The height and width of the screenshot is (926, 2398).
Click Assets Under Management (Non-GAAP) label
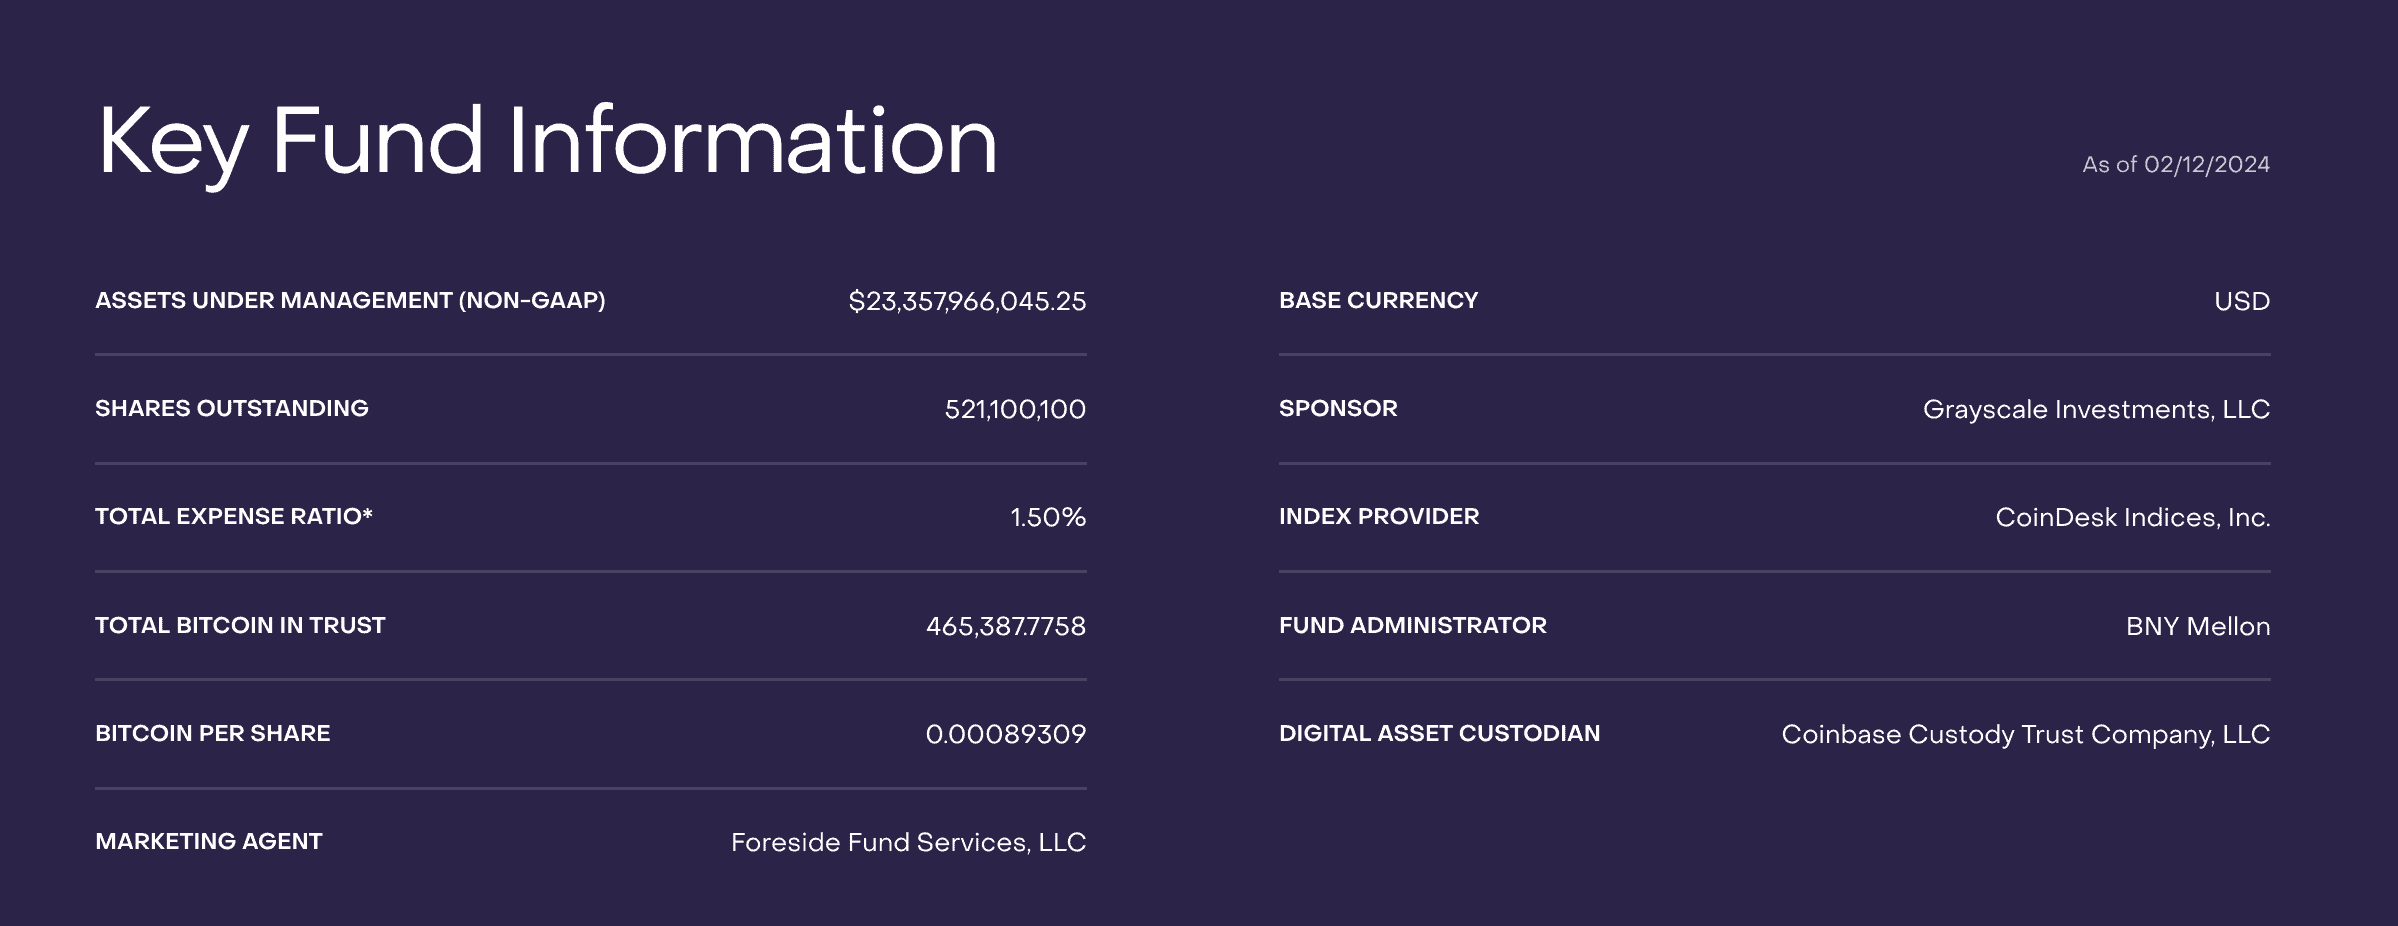pos(350,300)
